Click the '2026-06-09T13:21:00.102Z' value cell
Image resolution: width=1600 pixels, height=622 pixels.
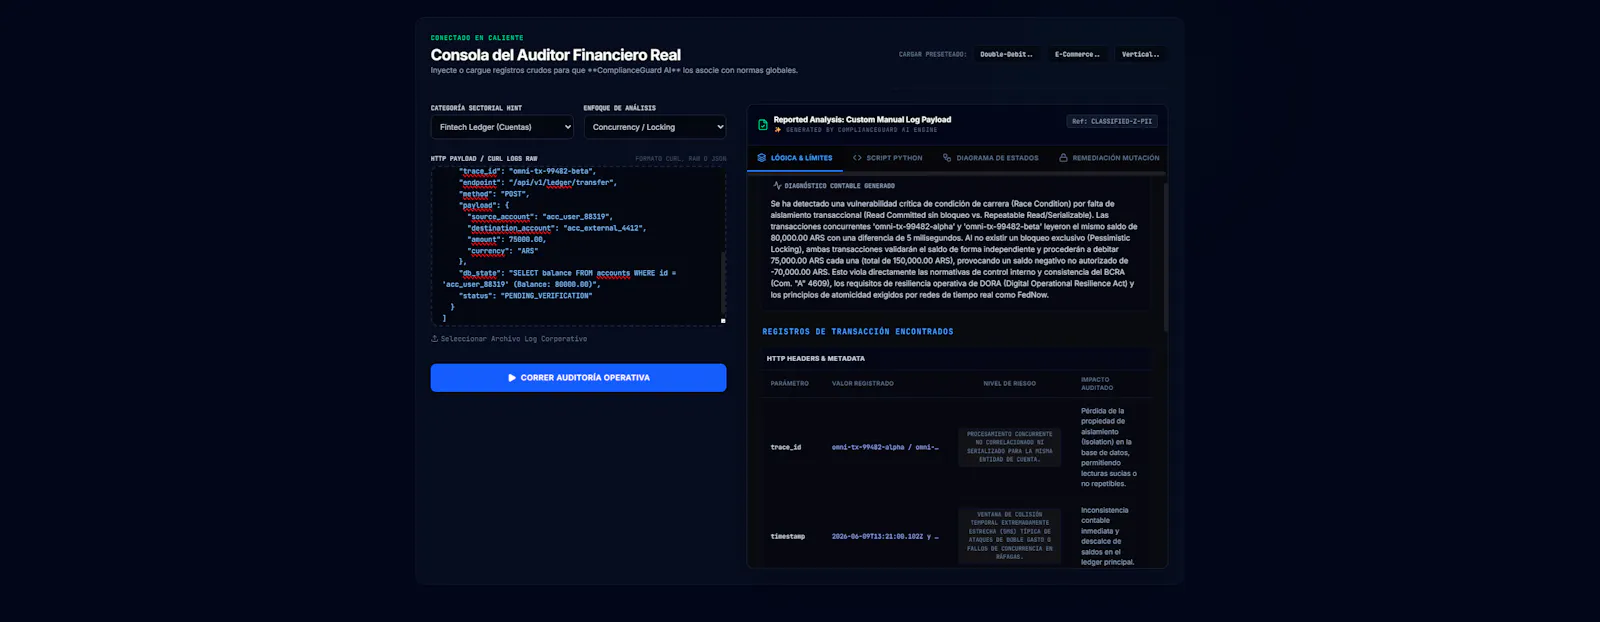(885, 537)
